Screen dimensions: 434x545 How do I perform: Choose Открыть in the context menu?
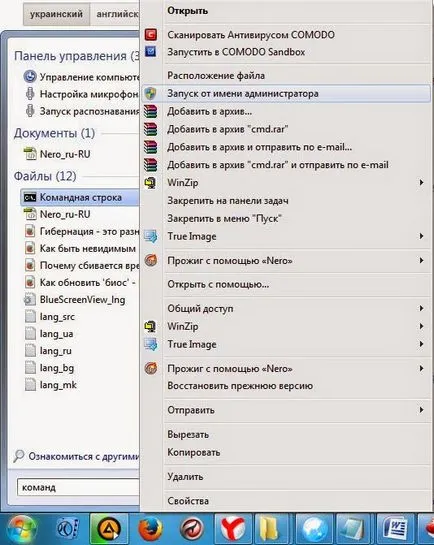tap(286, 11)
